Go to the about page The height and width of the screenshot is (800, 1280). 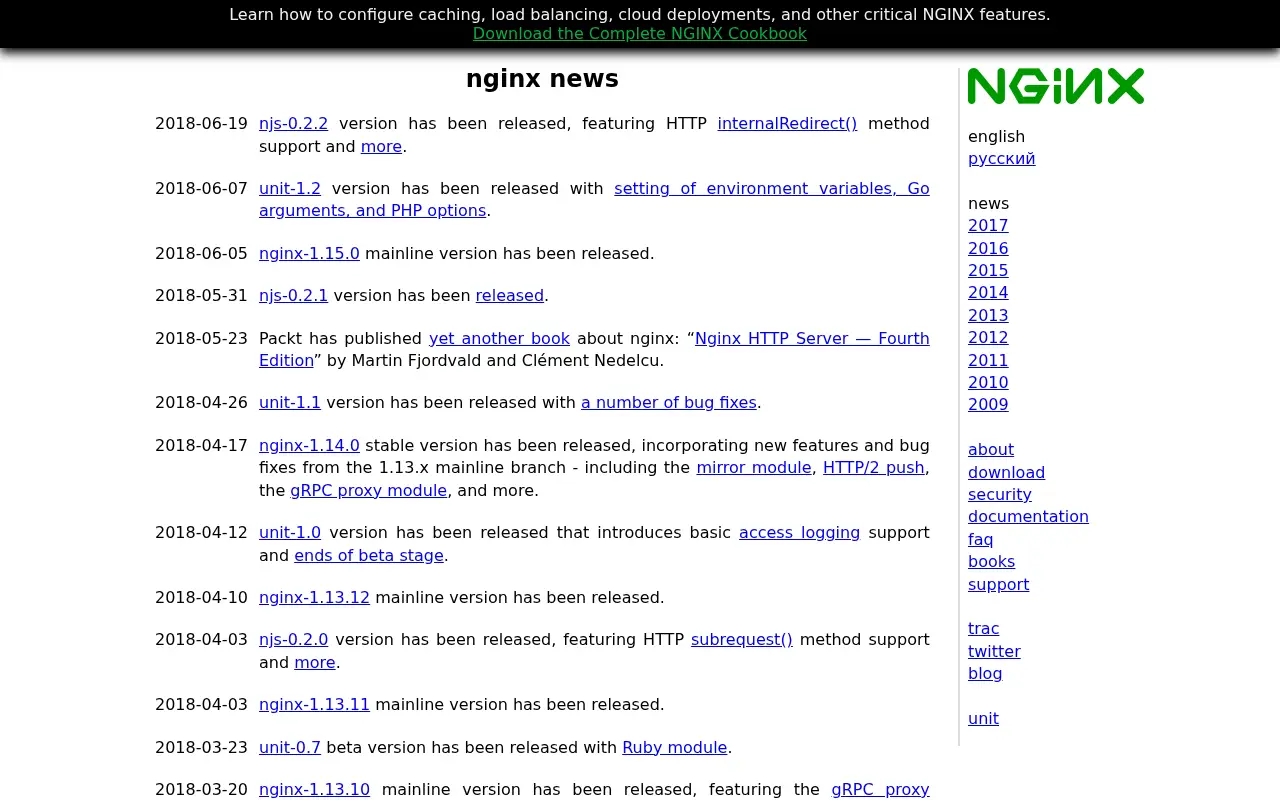(x=991, y=449)
